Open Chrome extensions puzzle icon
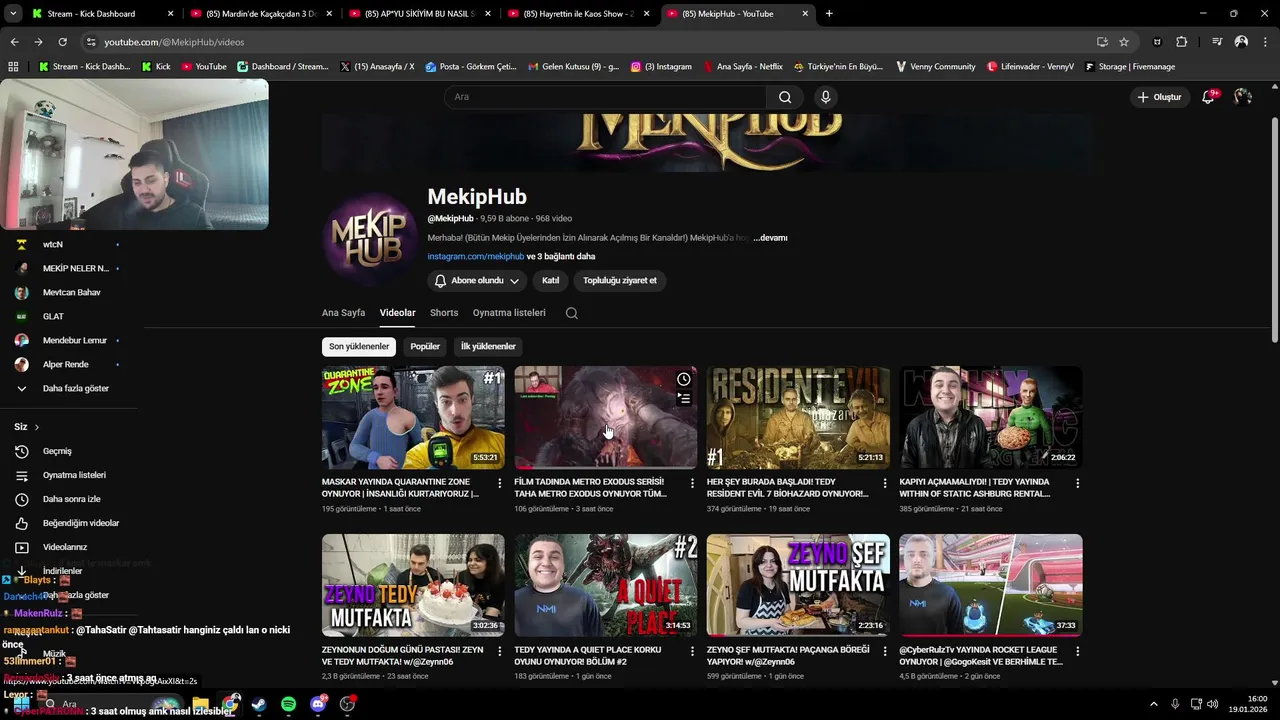The image size is (1280, 720). click(1182, 42)
